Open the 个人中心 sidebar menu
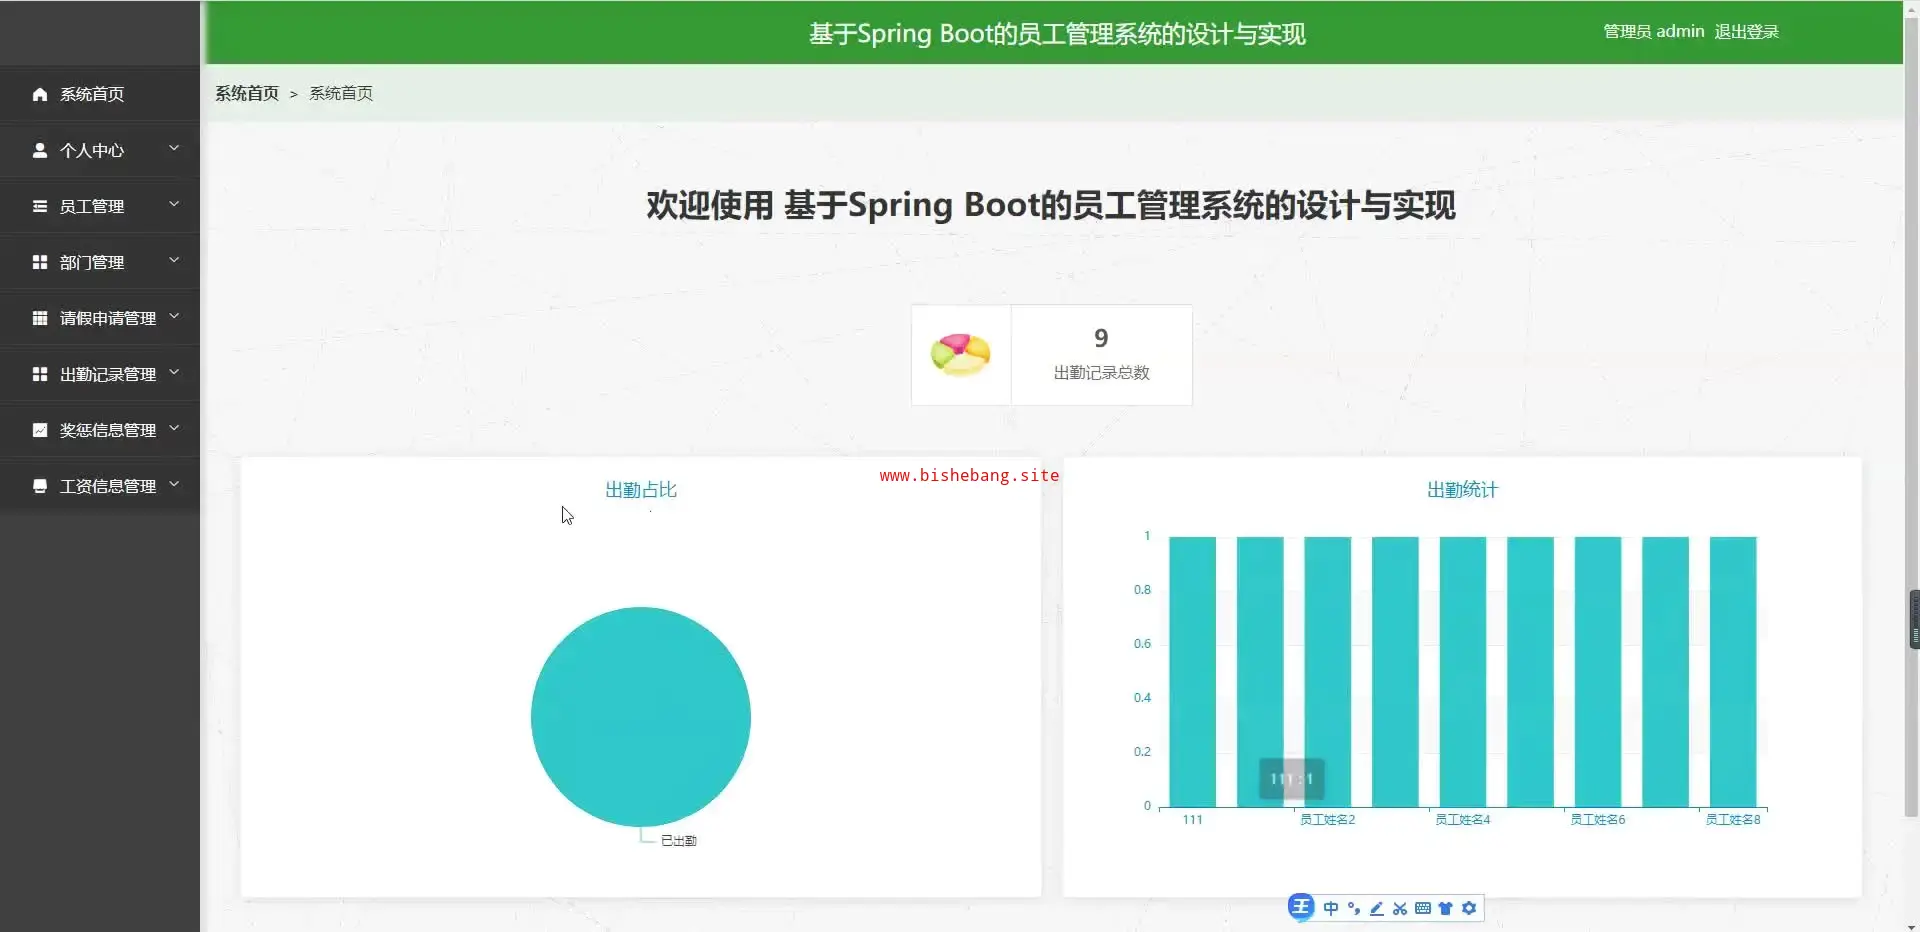1920x932 pixels. pyautogui.click(x=100, y=150)
